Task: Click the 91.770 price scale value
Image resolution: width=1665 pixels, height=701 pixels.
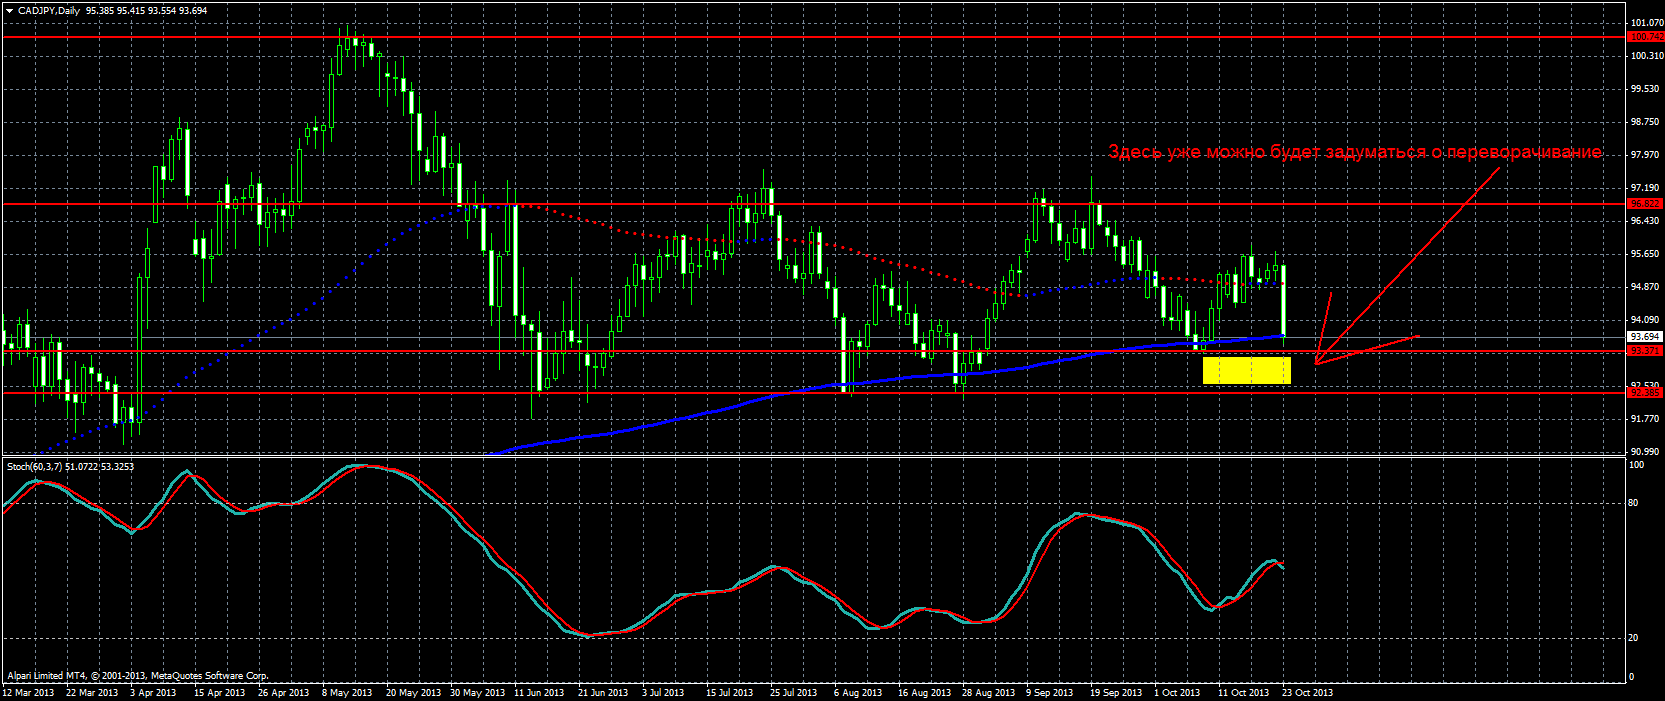Action: (x=1647, y=419)
